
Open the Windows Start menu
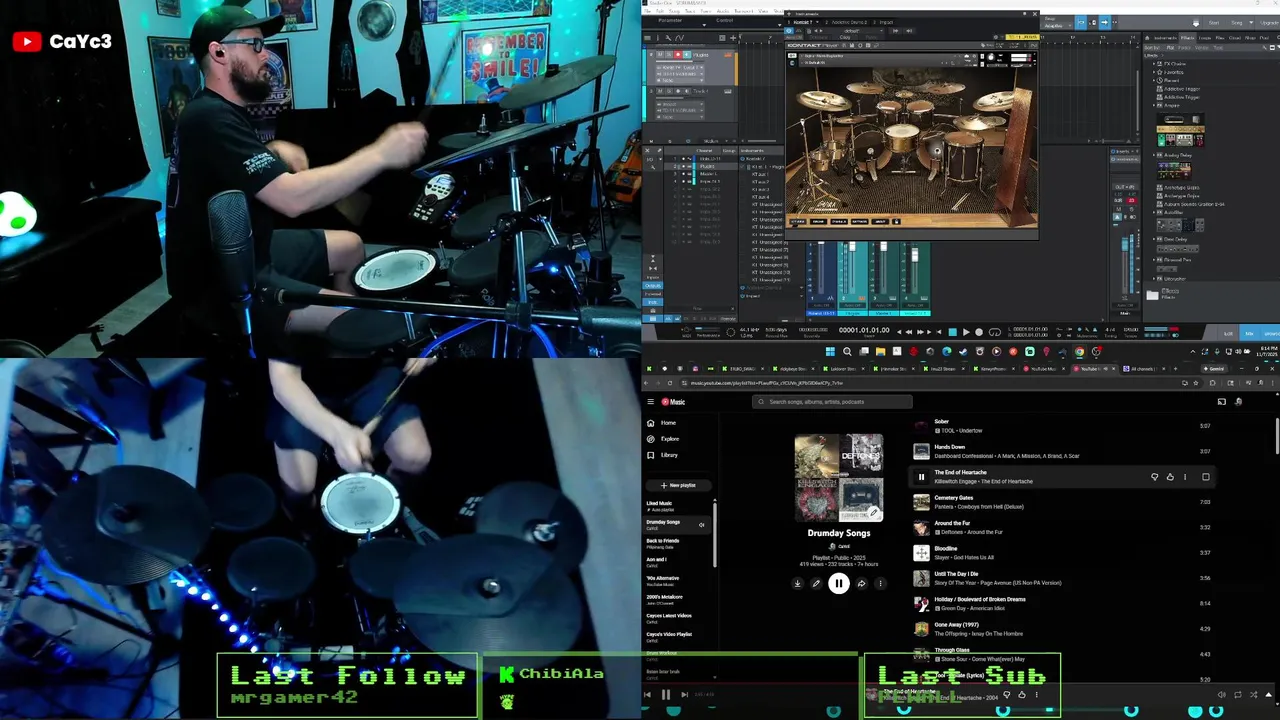click(830, 351)
